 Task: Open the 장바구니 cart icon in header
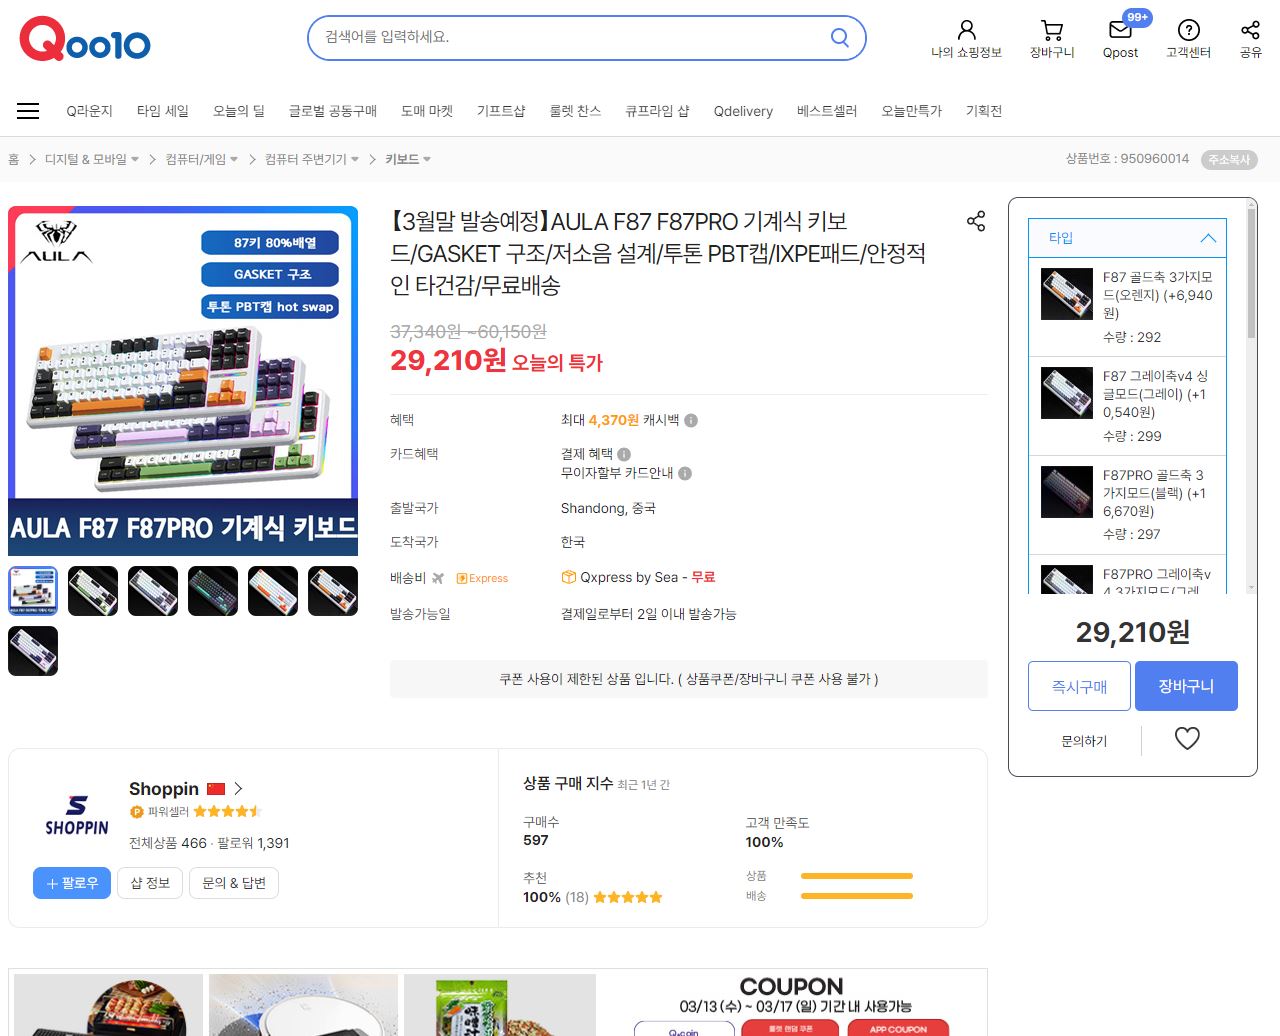click(x=1052, y=30)
